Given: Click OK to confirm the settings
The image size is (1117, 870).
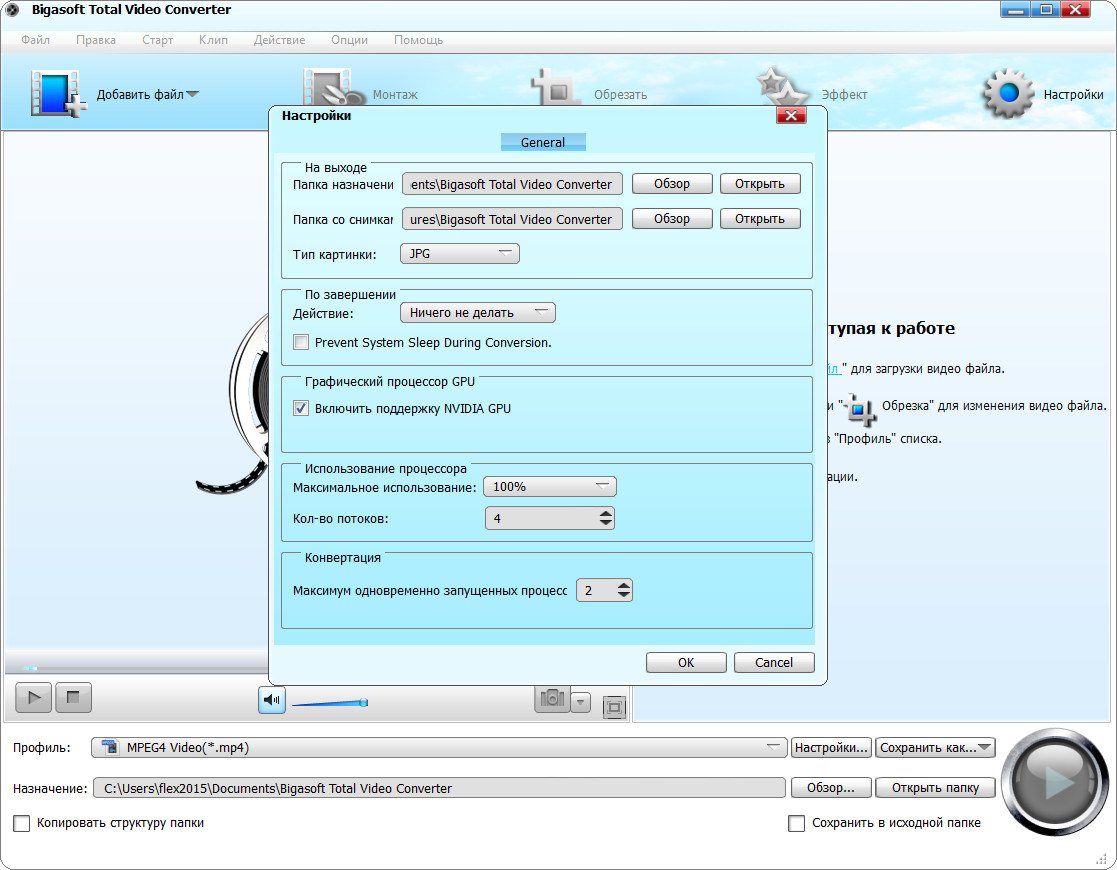Looking at the screenshot, I should [685, 662].
